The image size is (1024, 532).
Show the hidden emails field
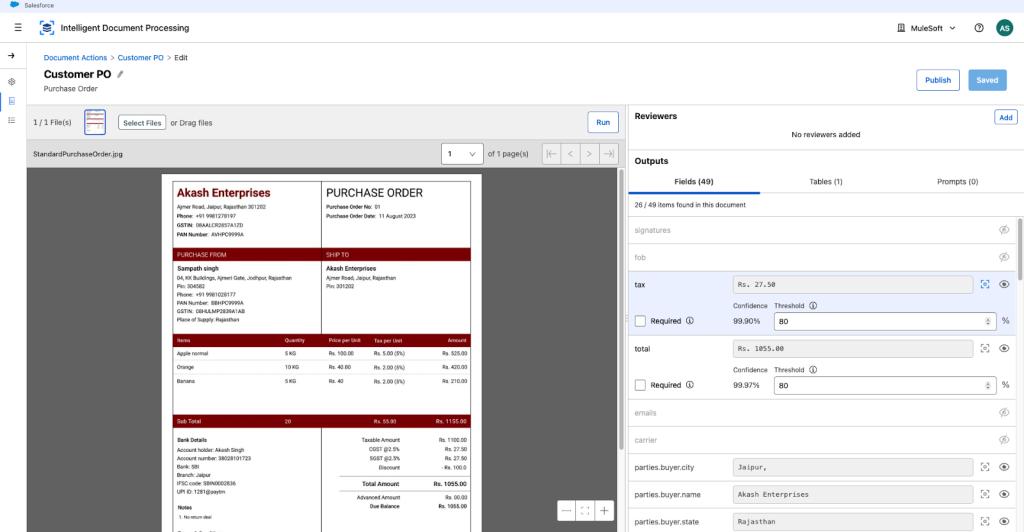tap(1004, 413)
